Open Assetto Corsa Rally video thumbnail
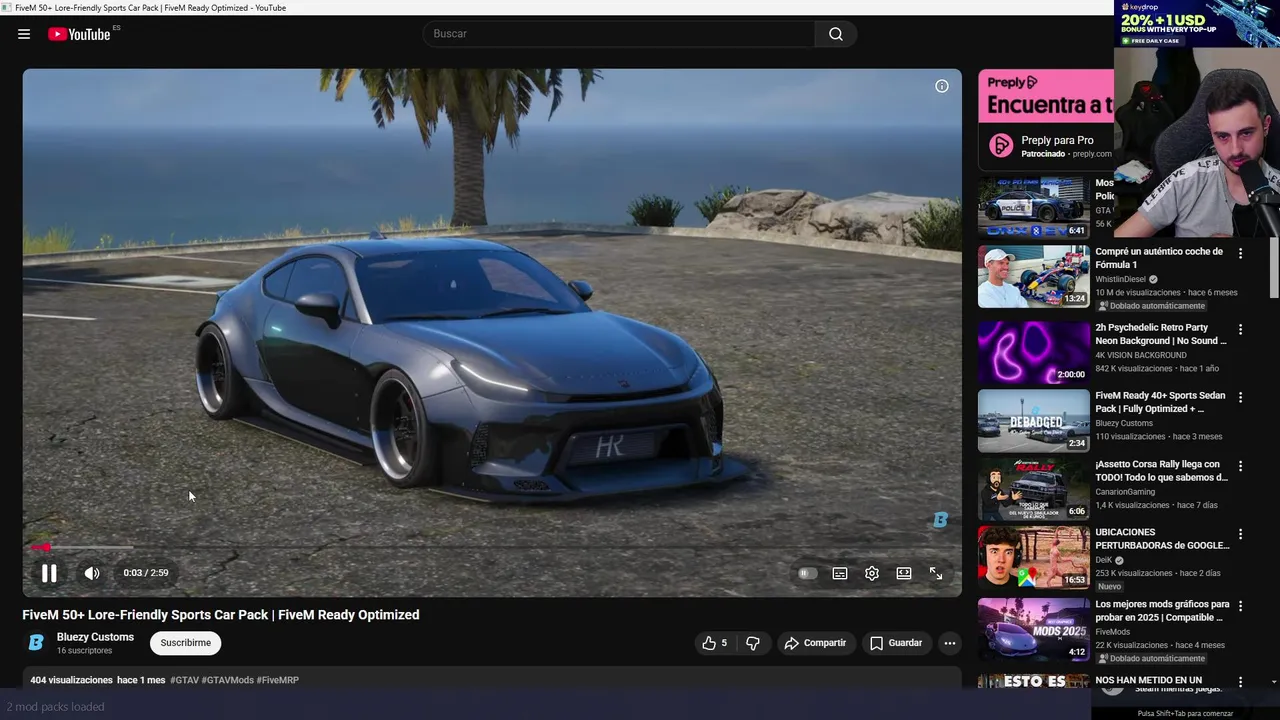Screen dimensions: 1280x720 (x=1033, y=489)
